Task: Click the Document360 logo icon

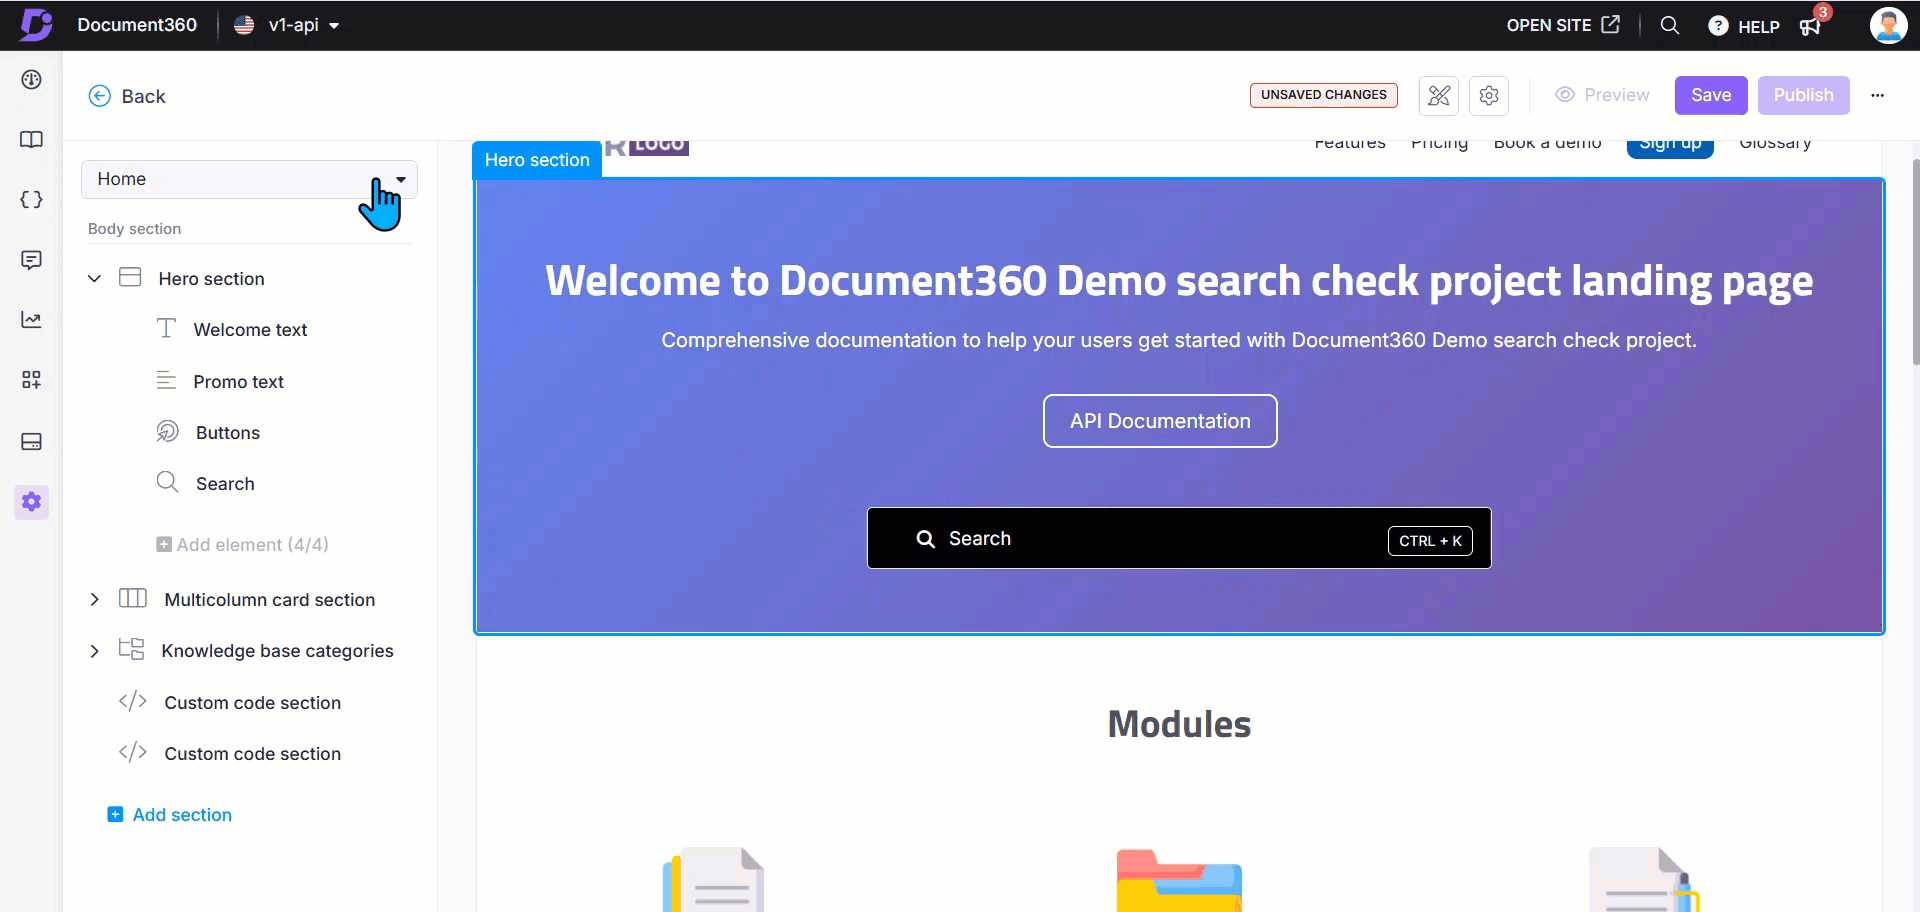Action: click(x=36, y=25)
